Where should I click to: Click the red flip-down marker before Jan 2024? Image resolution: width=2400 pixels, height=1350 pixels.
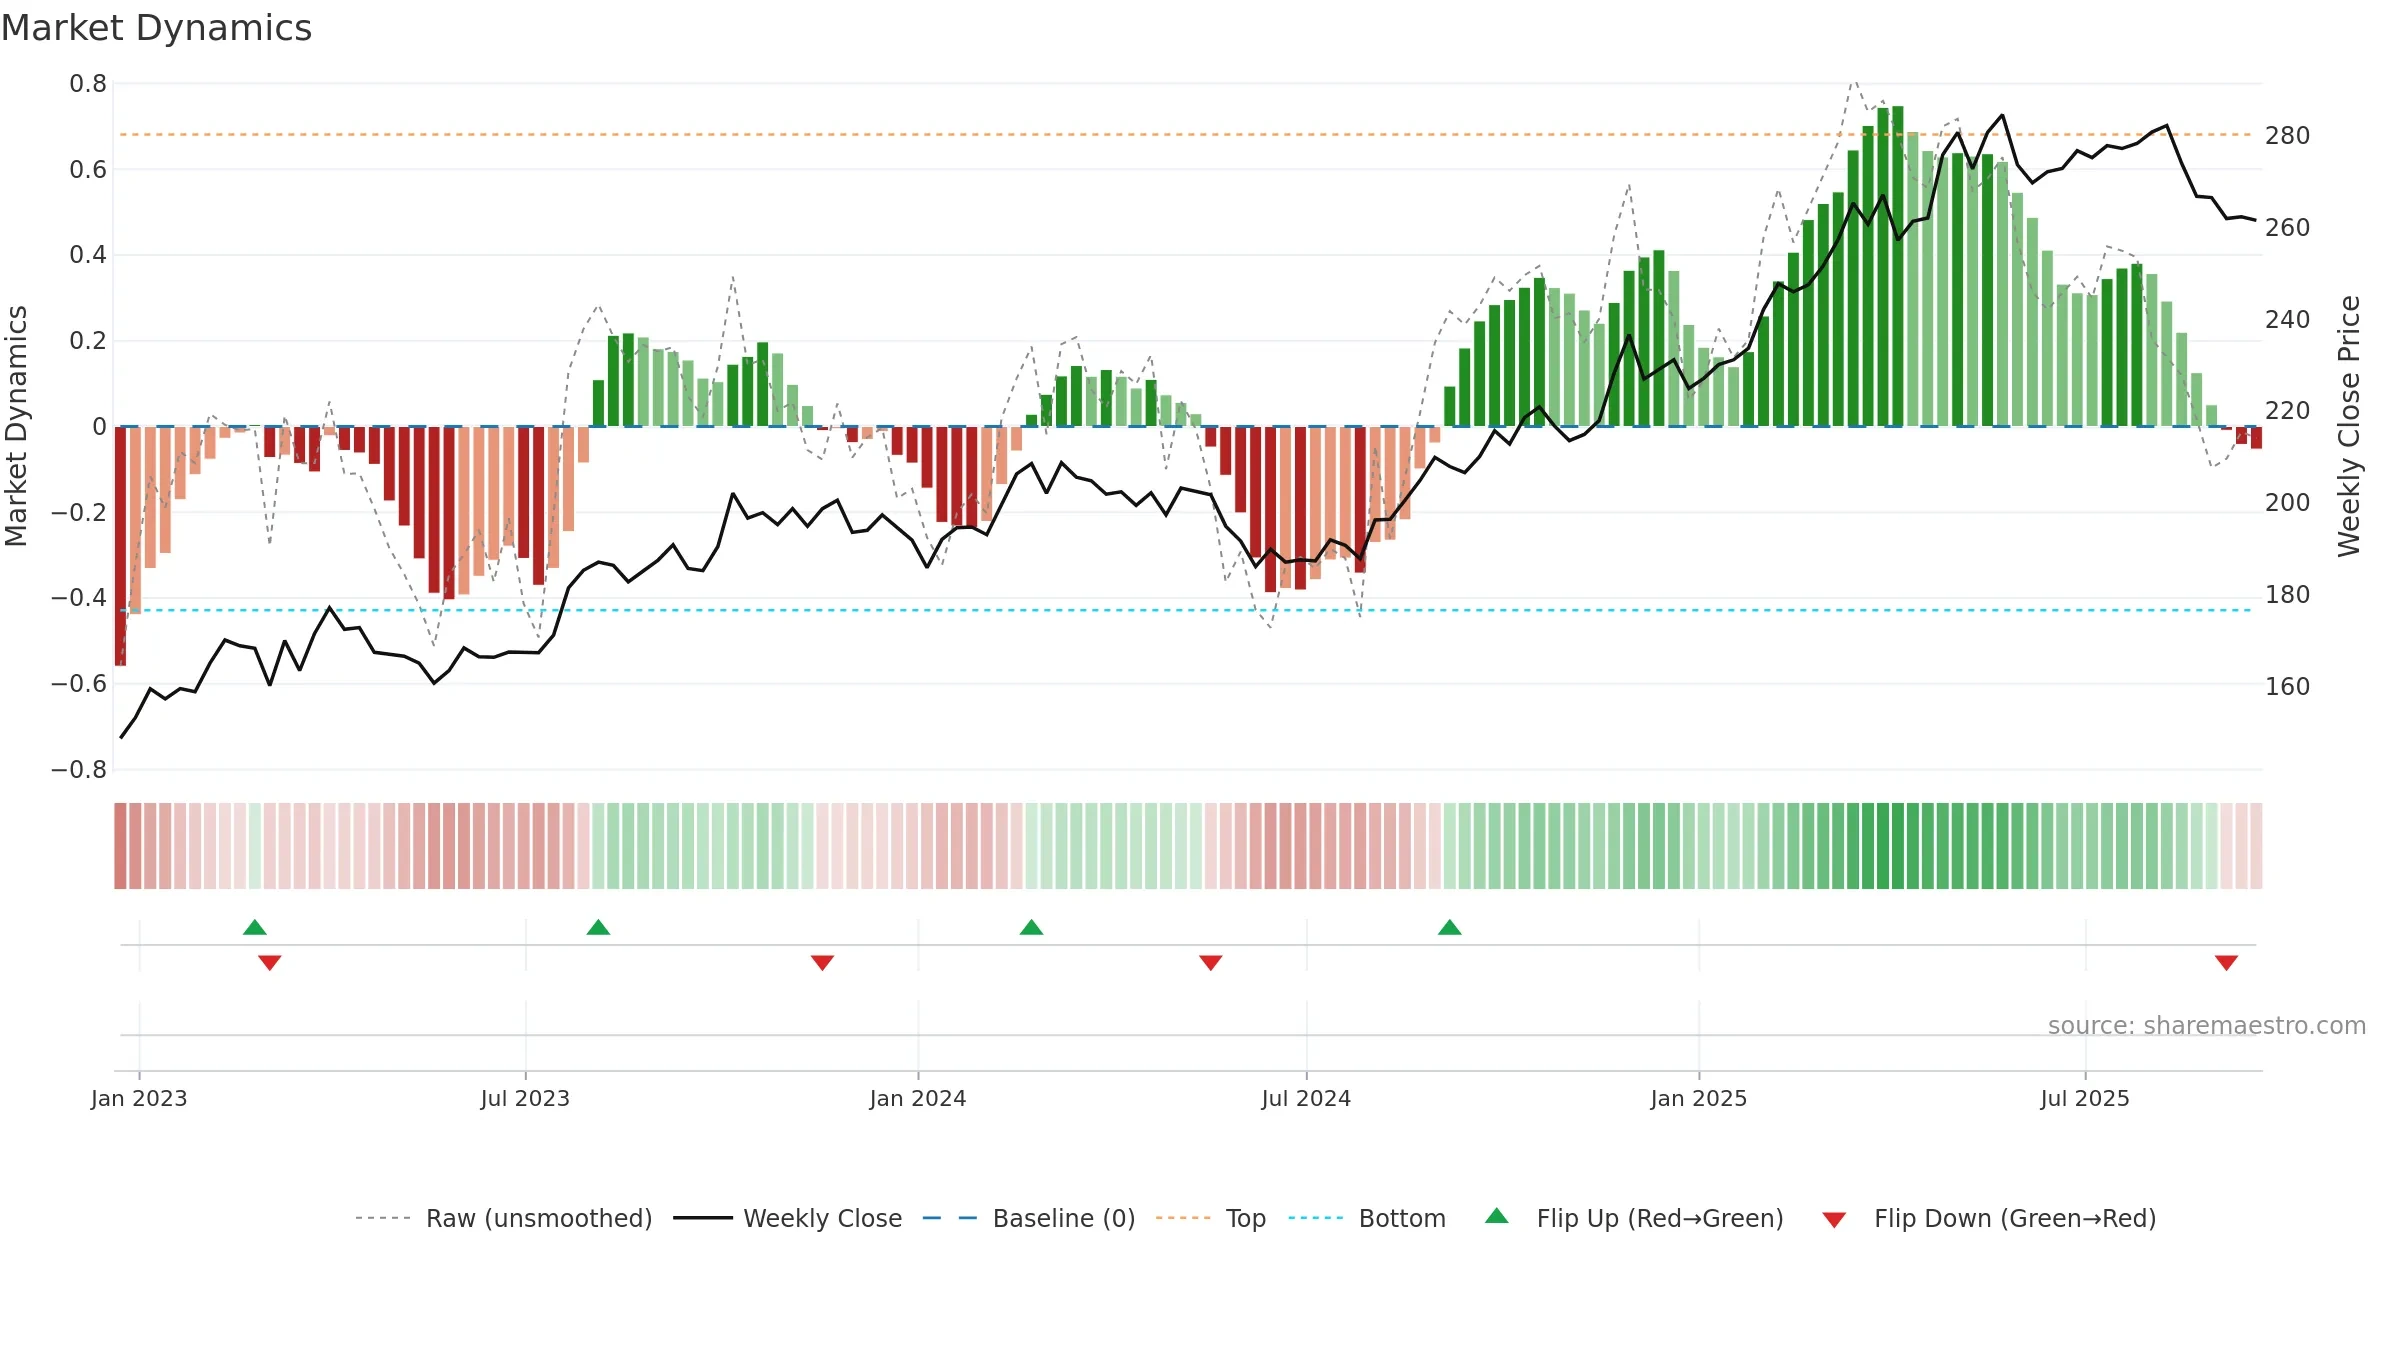click(822, 962)
